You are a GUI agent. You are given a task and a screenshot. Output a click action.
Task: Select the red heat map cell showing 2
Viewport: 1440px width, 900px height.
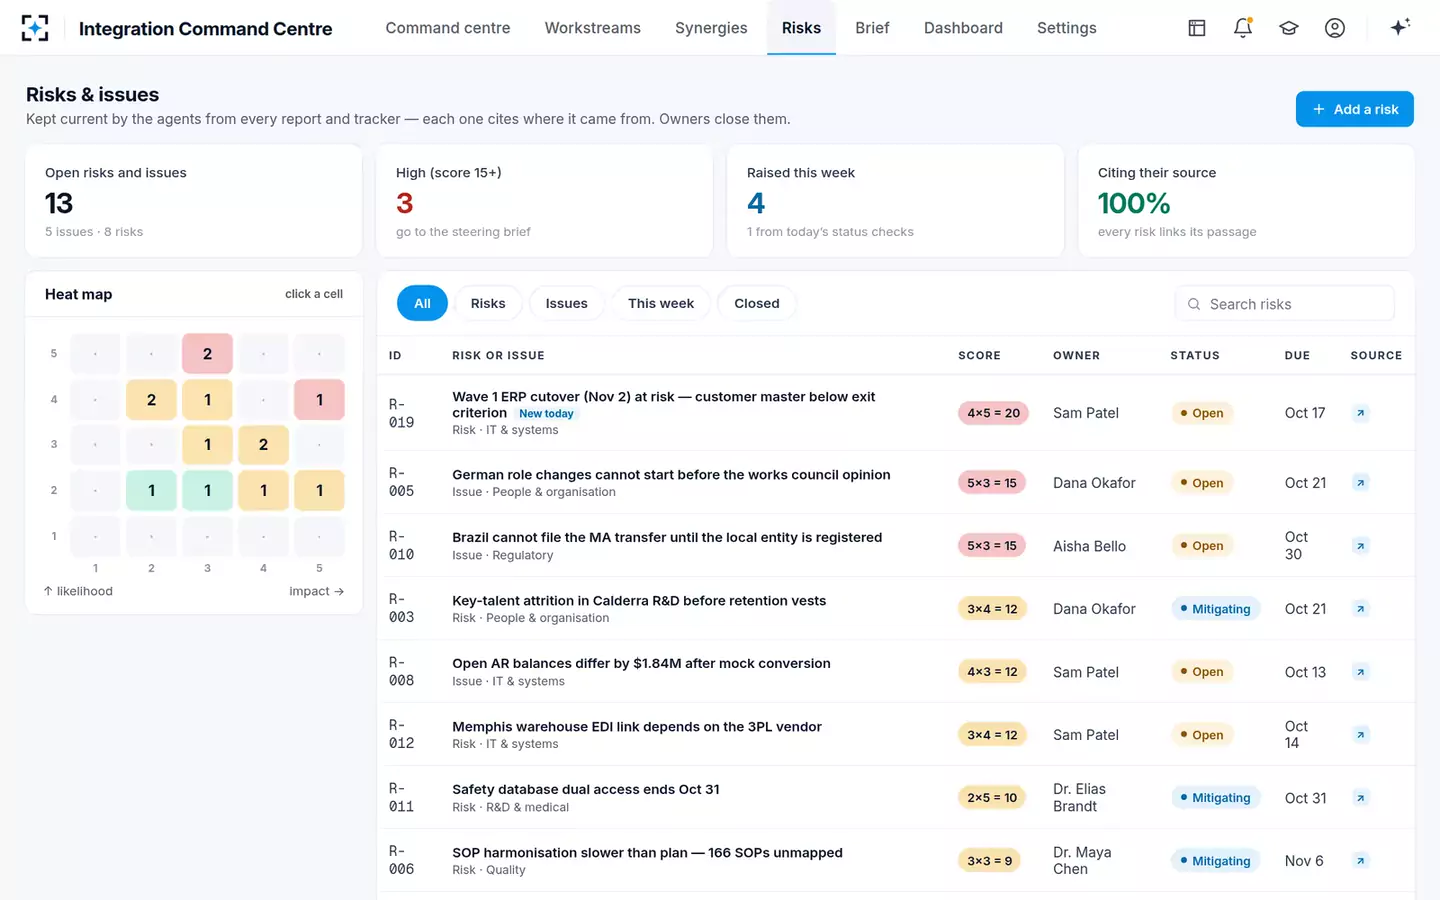207,354
